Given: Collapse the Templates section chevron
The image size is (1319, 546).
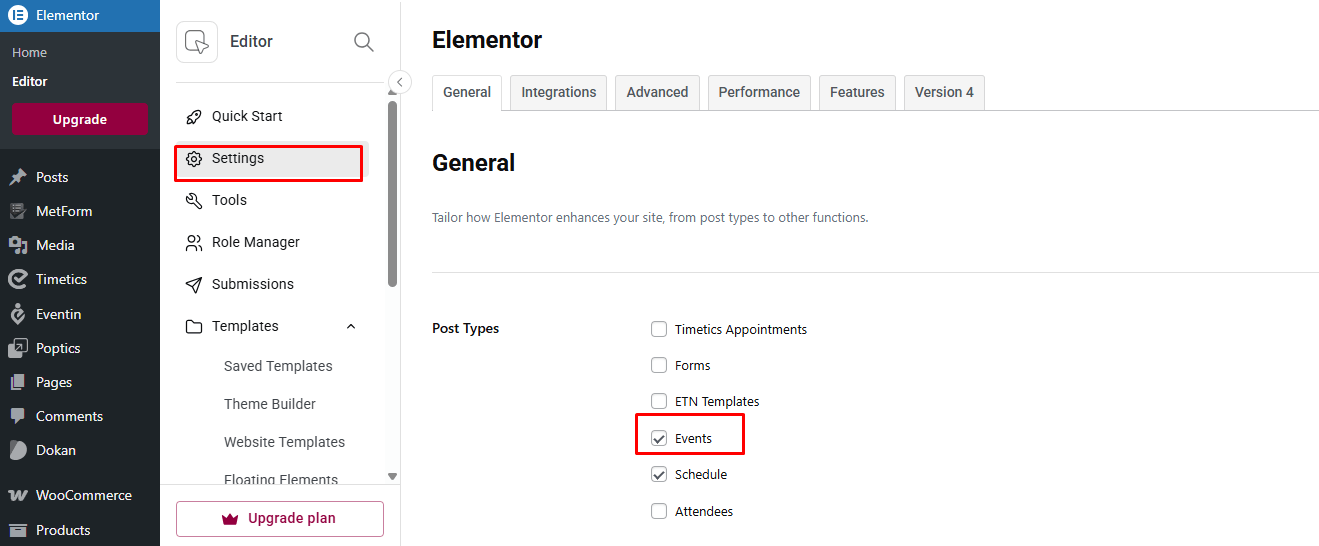Looking at the screenshot, I should tap(351, 327).
